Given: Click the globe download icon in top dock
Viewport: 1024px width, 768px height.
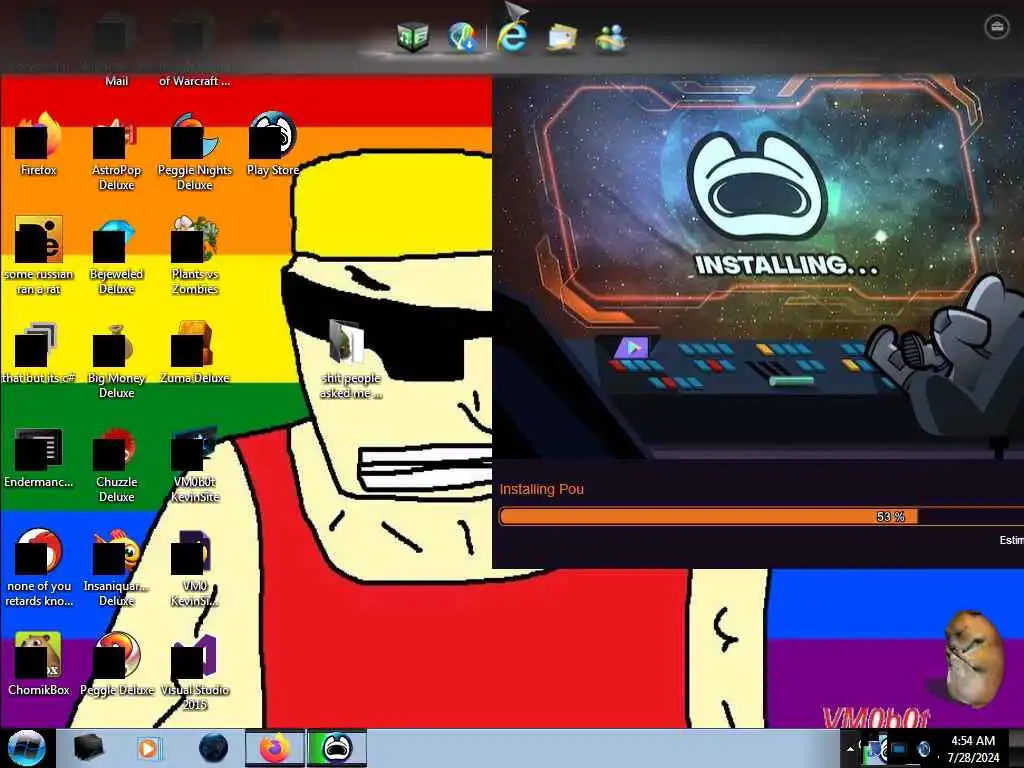Looking at the screenshot, I should point(462,36).
